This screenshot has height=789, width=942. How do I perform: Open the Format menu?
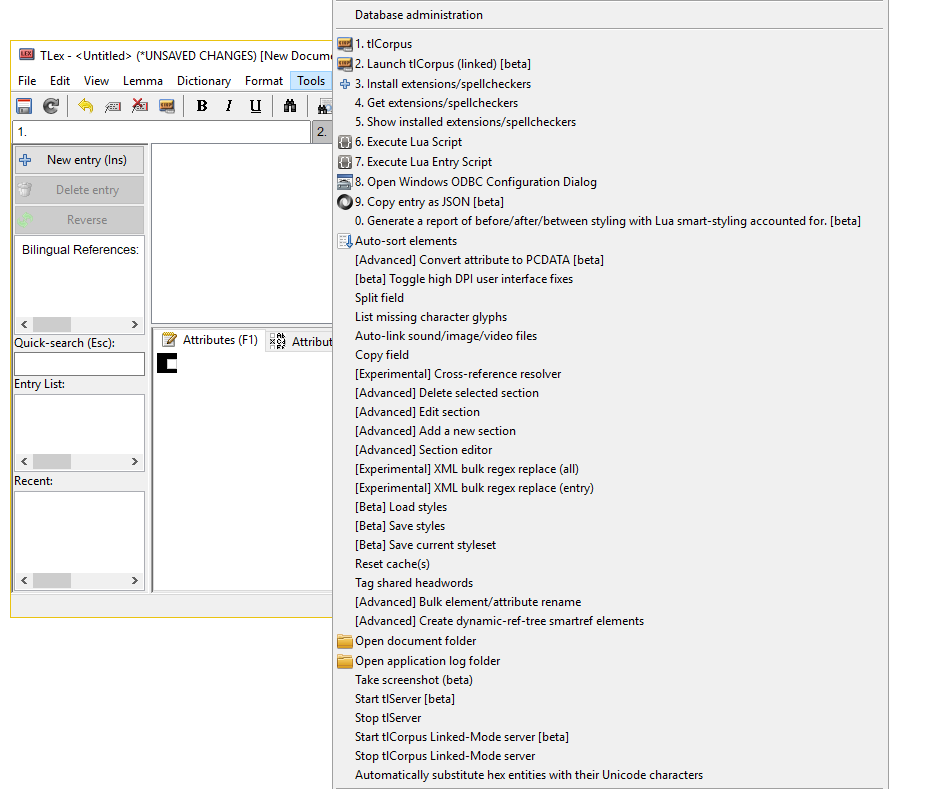pos(264,81)
